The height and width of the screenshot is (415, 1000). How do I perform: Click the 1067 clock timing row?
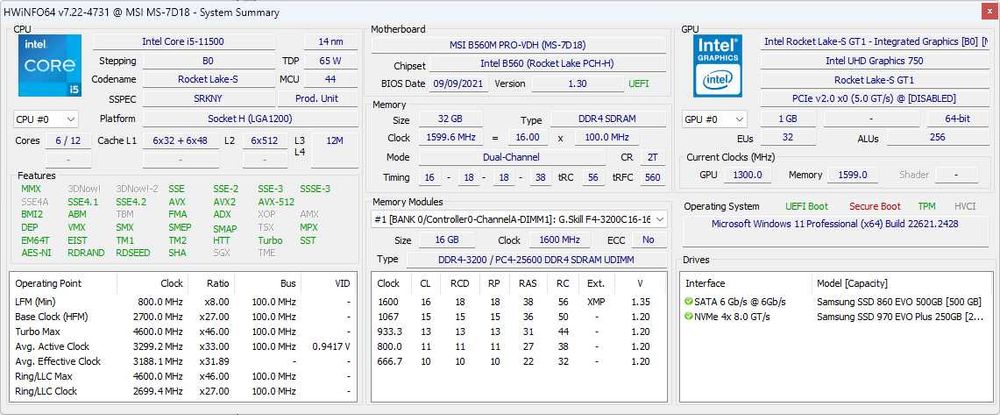coord(519,316)
